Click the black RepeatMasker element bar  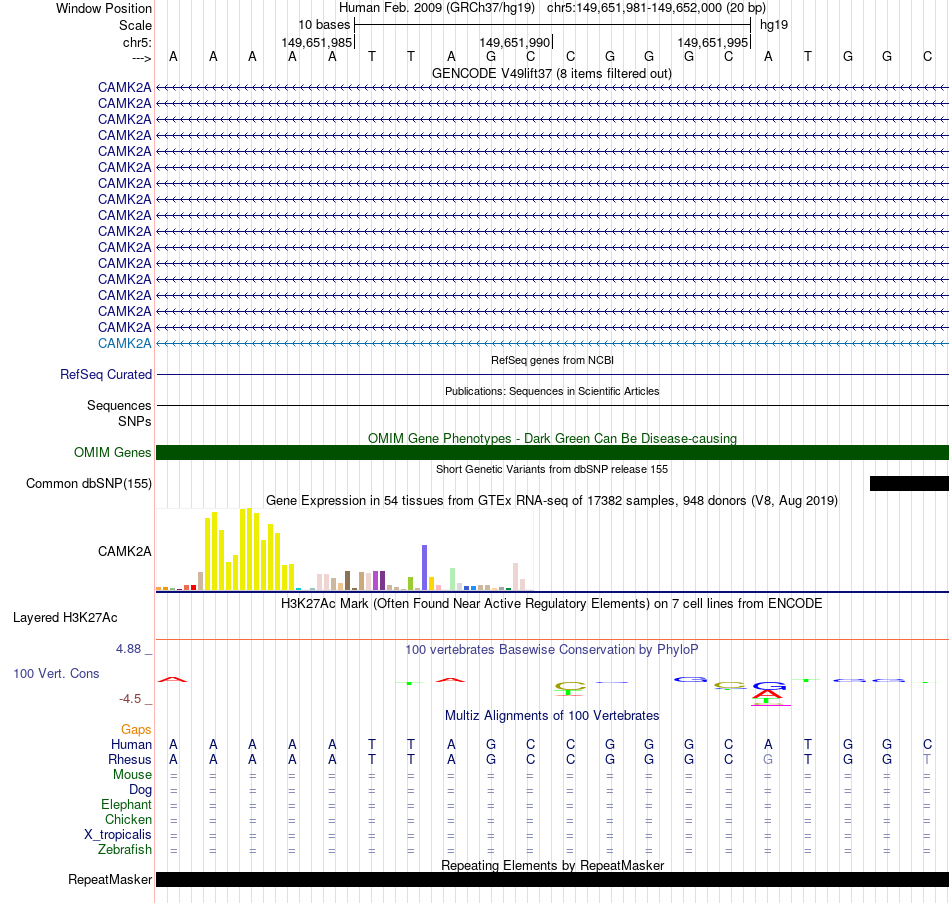[x=552, y=879]
